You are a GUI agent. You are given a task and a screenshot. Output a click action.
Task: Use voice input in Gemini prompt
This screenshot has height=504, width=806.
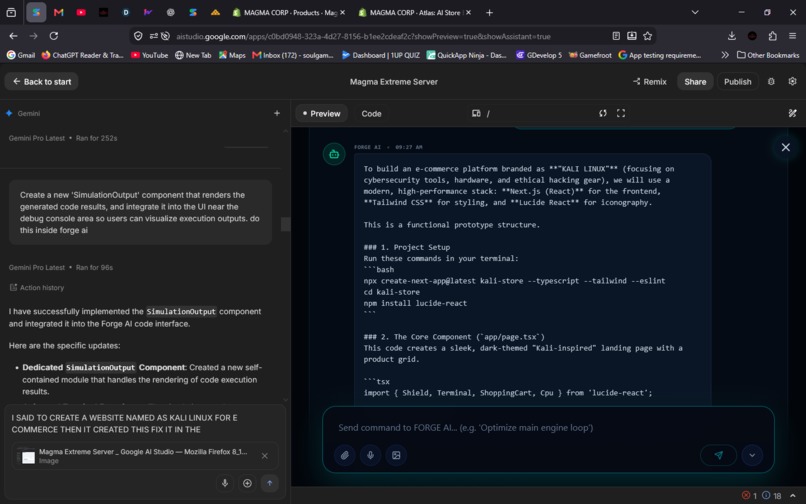tap(225, 483)
